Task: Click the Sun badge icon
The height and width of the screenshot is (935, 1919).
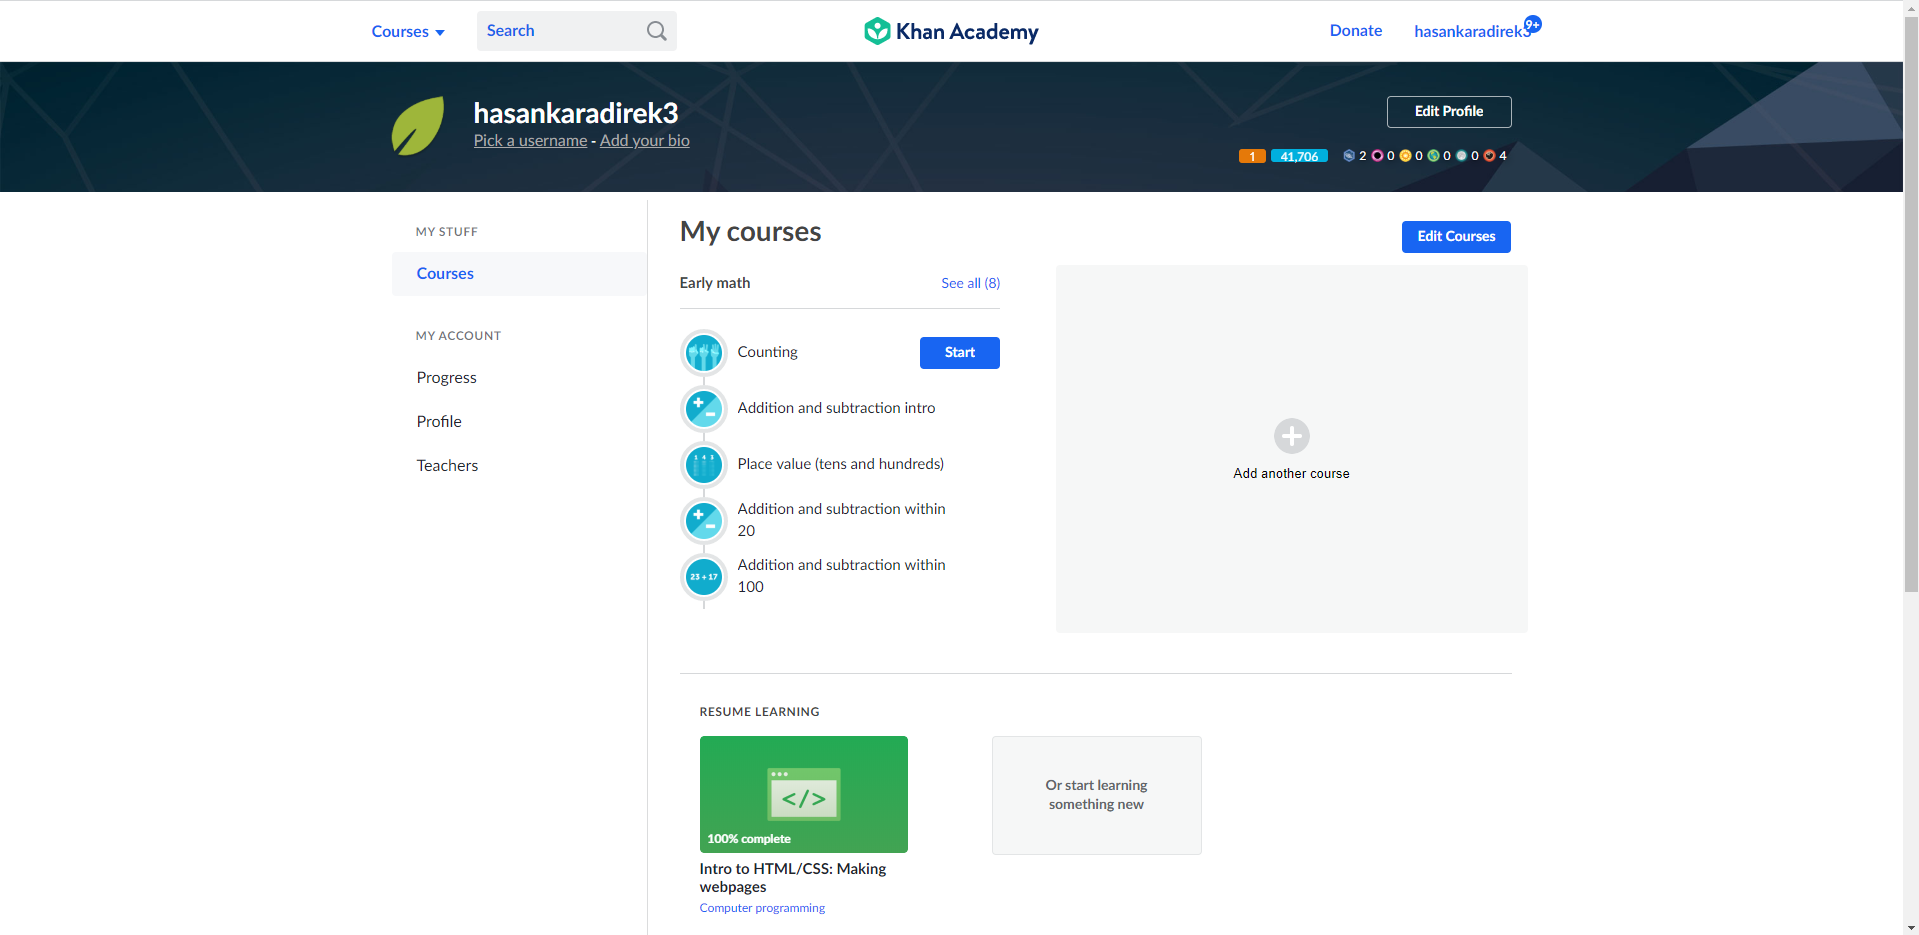Action: pos(1405,155)
